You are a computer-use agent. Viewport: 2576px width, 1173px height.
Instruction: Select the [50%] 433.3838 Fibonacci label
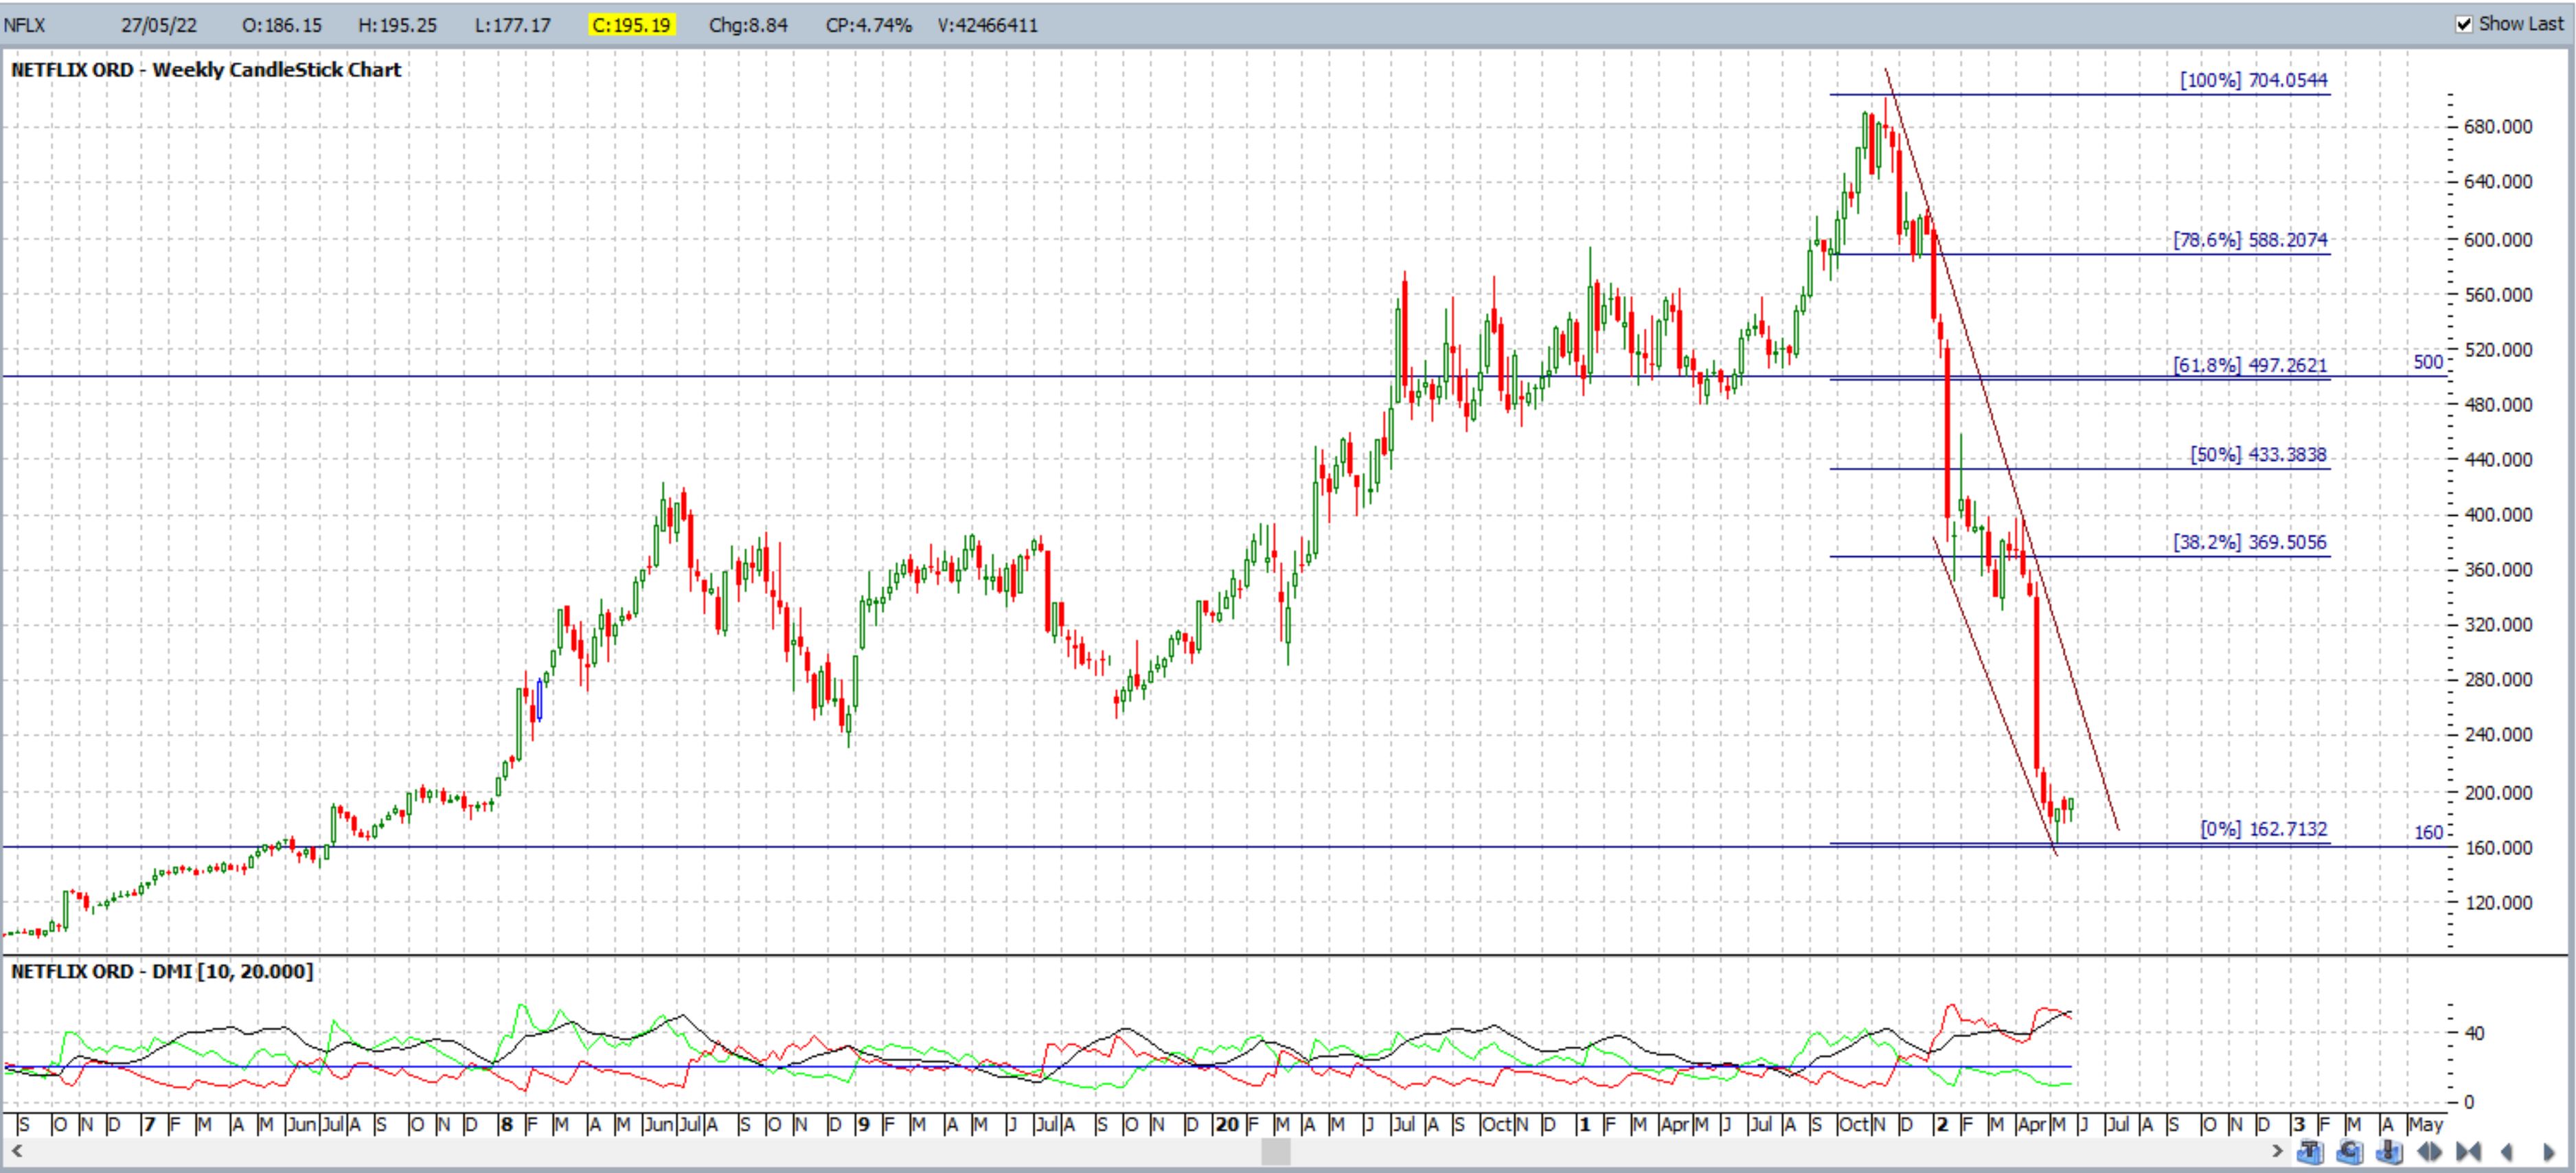pos(2258,455)
